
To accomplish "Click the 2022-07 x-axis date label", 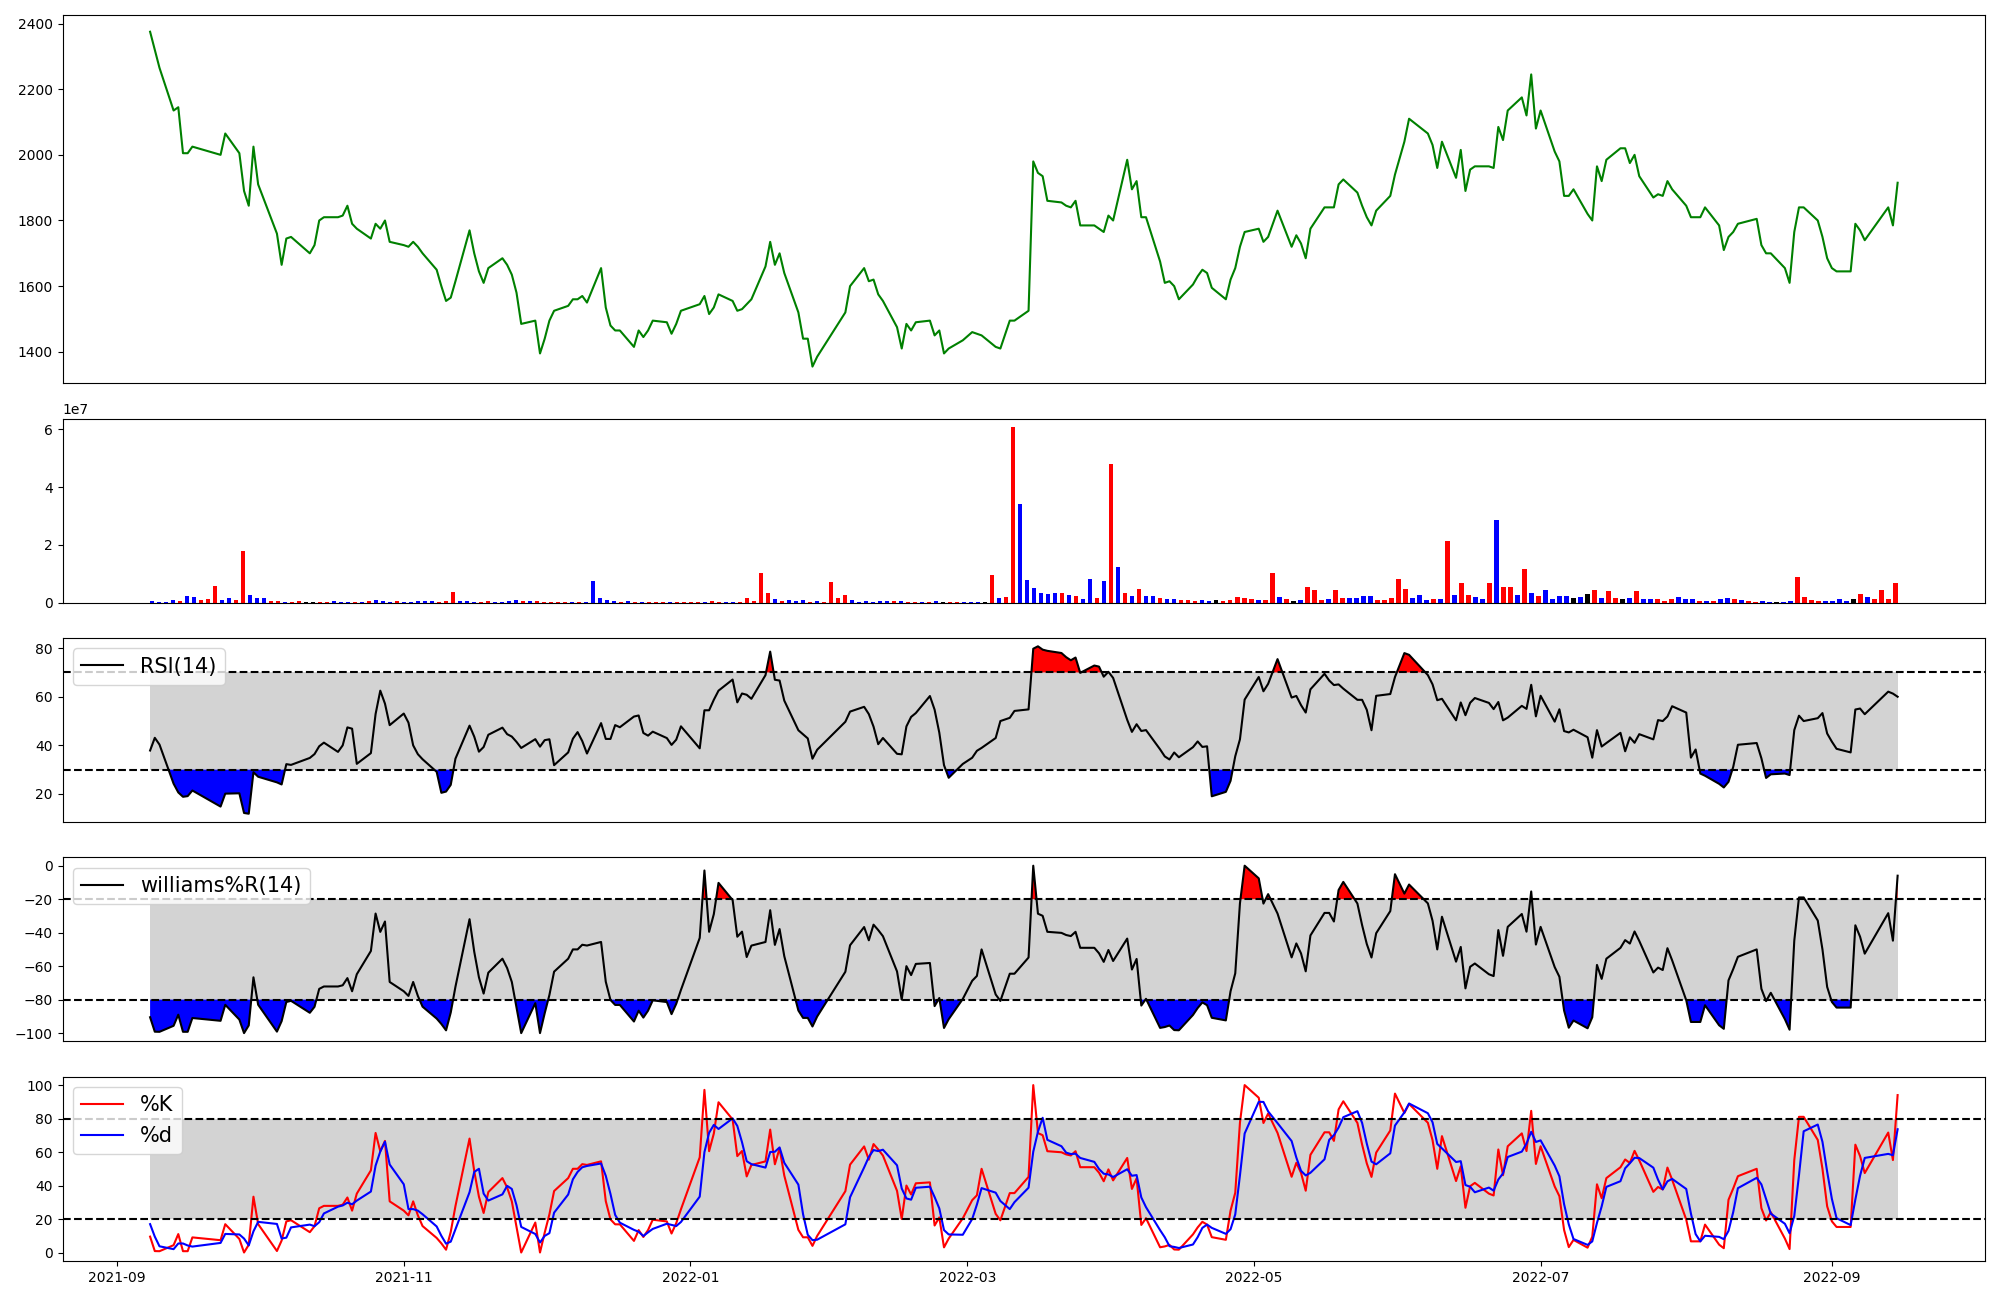I will (1540, 1277).
